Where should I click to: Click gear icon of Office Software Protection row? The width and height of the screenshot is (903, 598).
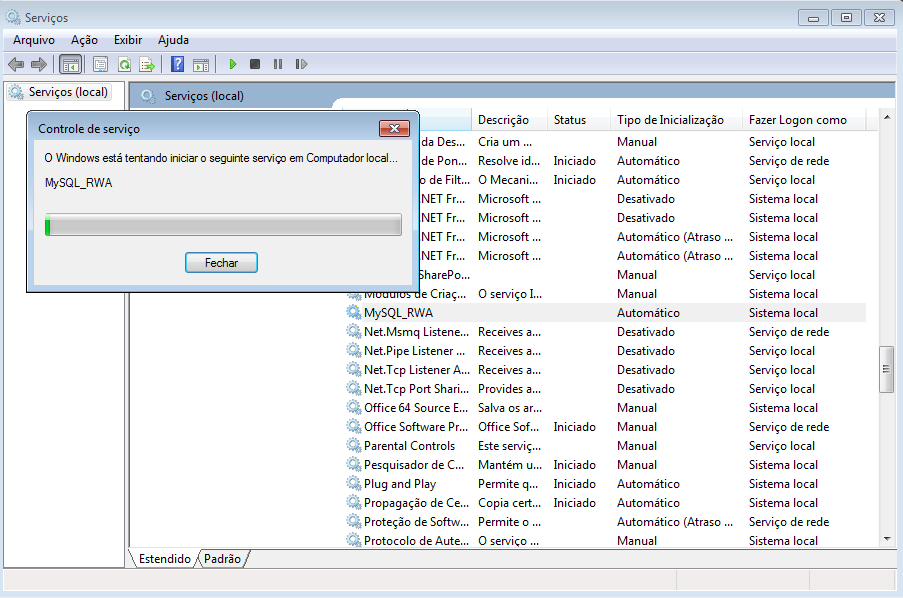coord(353,426)
